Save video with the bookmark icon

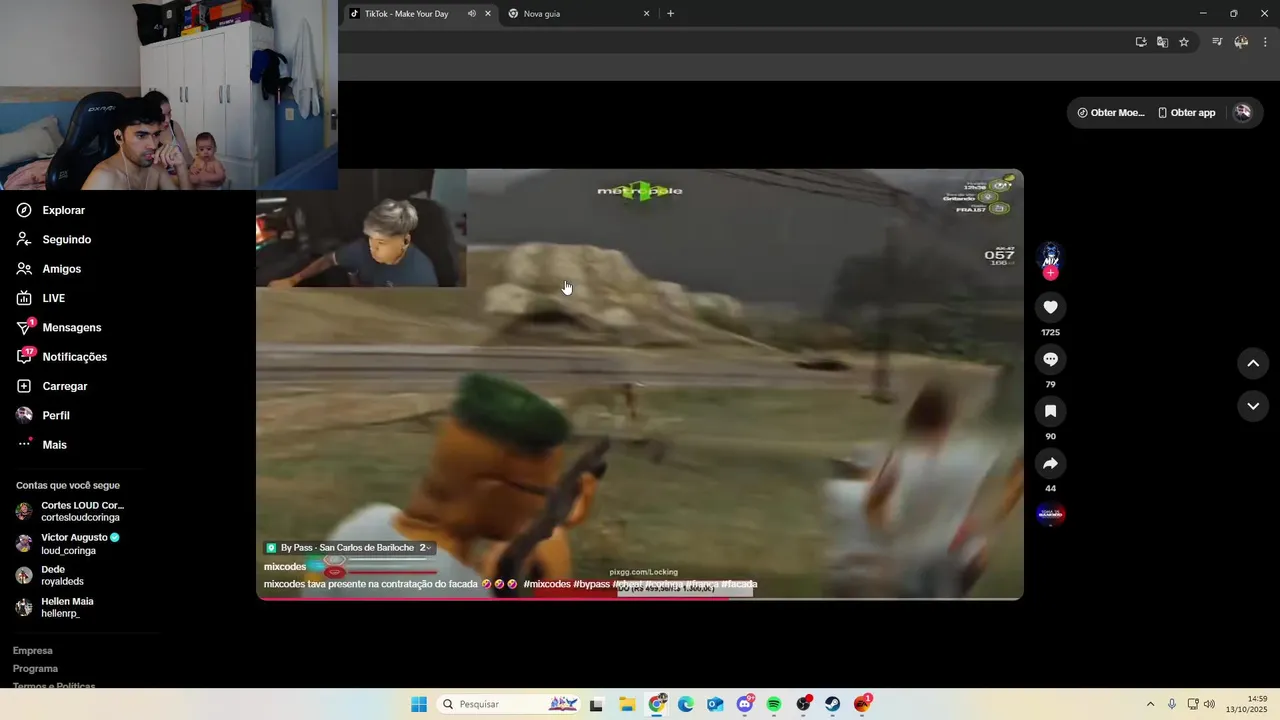click(1050, 411)
